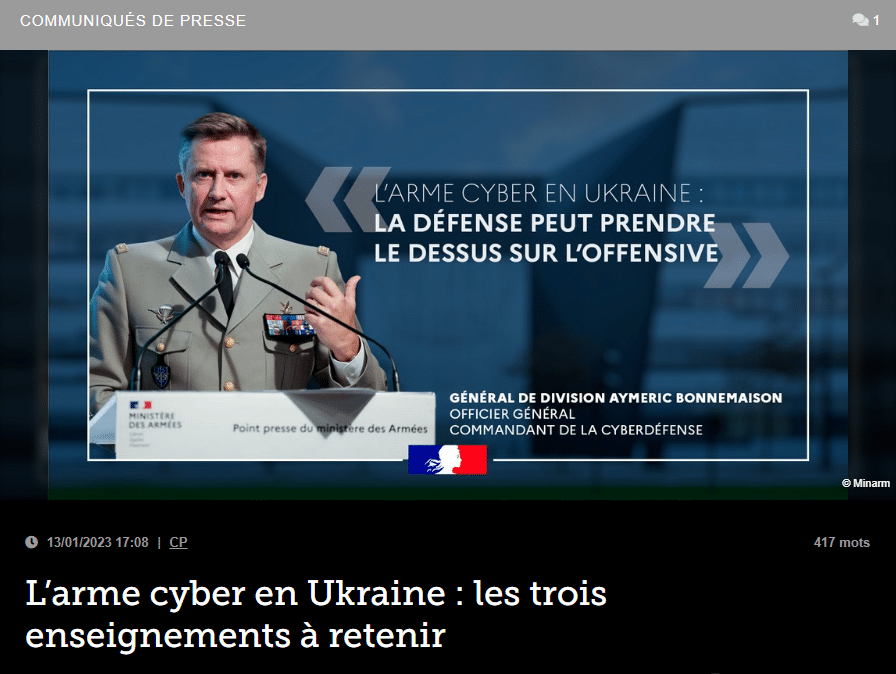Click the 417 mots word count
The image size is (896, 674).
[842, 542]
